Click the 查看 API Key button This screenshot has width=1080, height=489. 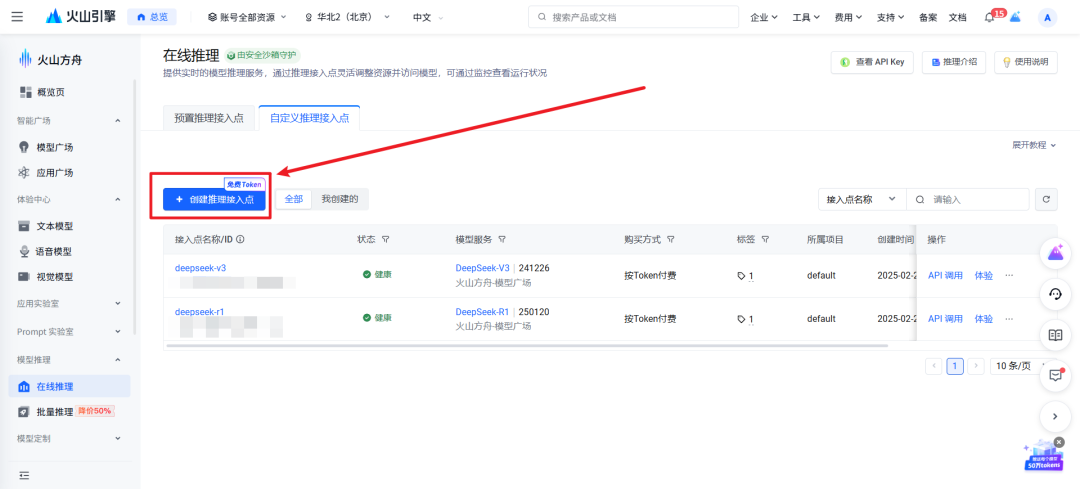pyautogui.click(x=873, y=62)
